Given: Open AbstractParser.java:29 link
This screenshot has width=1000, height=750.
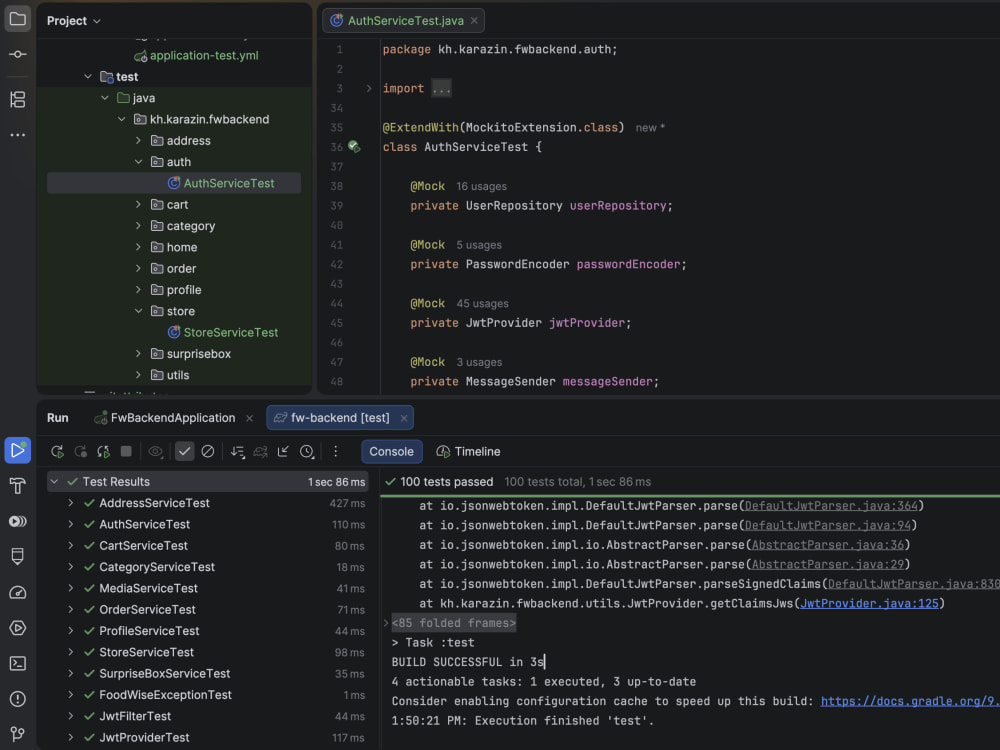Looking at the screenshot, I should pos(827,564).
